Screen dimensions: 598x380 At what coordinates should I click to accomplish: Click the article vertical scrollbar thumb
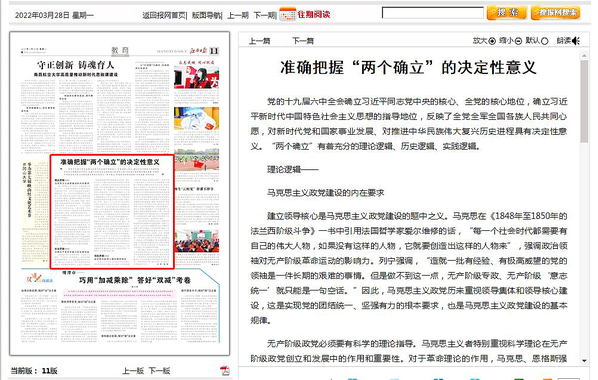click(x=584, y=101)
